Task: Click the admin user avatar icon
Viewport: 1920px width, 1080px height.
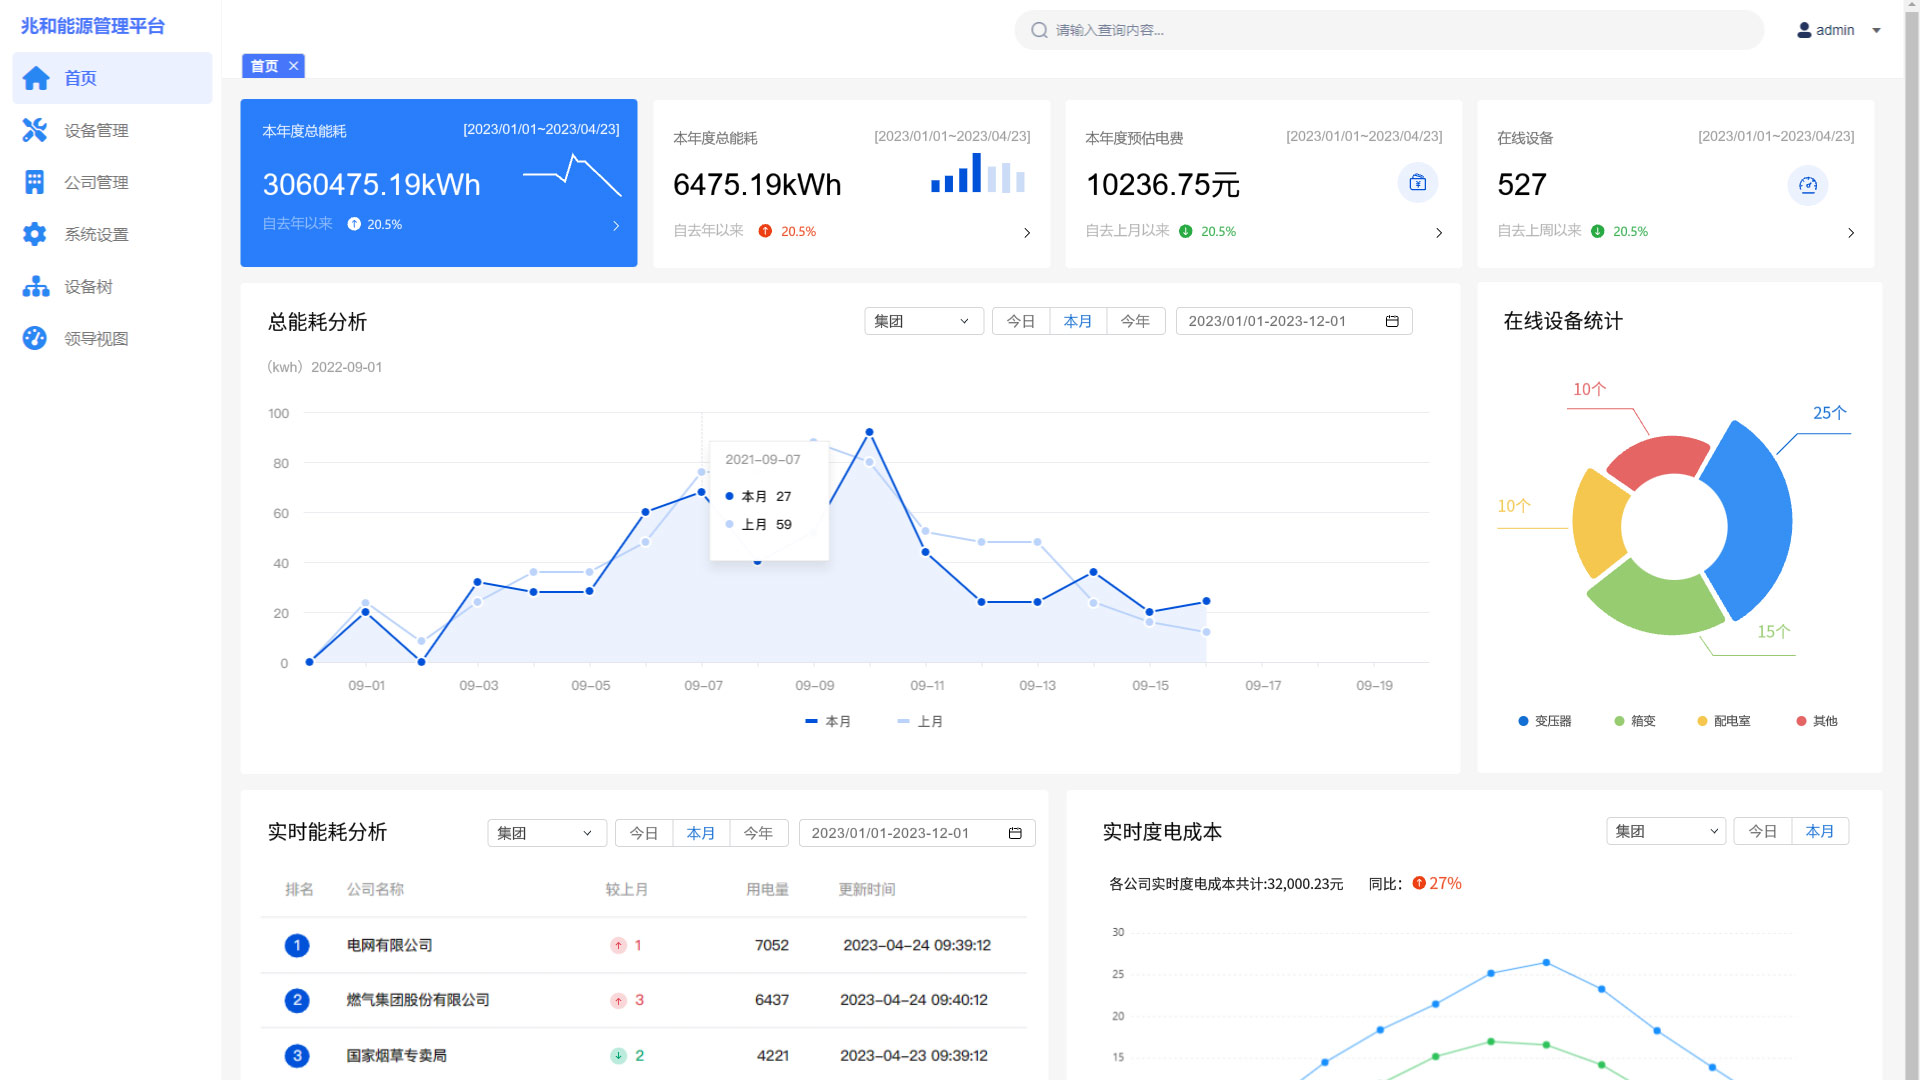Action: [x=1804, y=30]
